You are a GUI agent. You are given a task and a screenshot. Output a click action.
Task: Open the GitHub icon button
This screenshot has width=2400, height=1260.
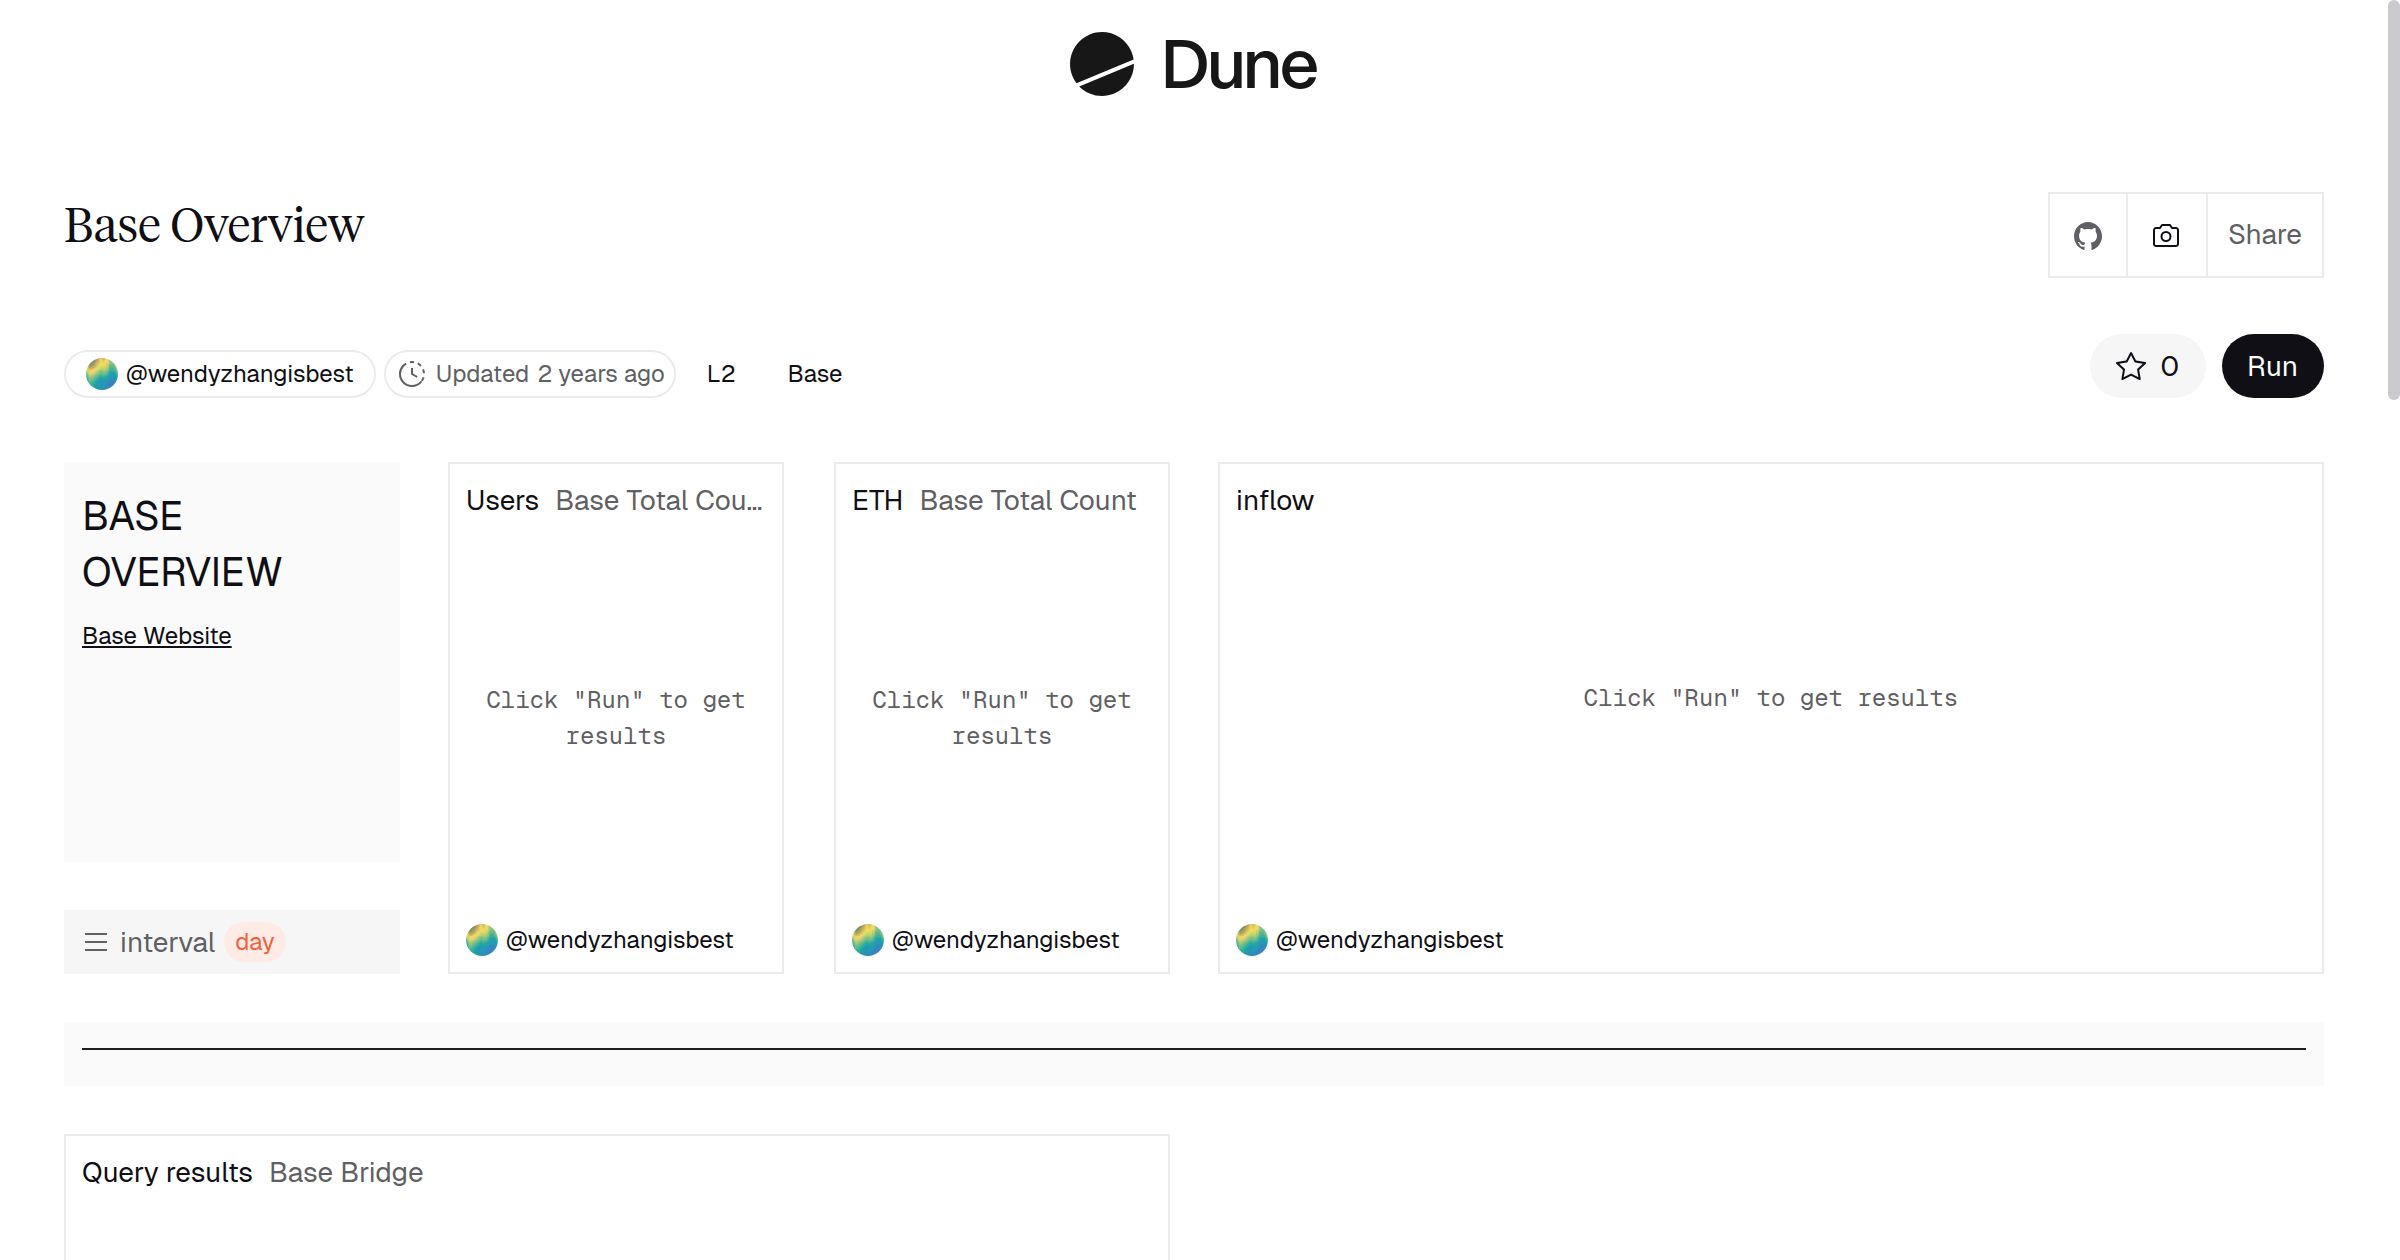point(2087,236)
